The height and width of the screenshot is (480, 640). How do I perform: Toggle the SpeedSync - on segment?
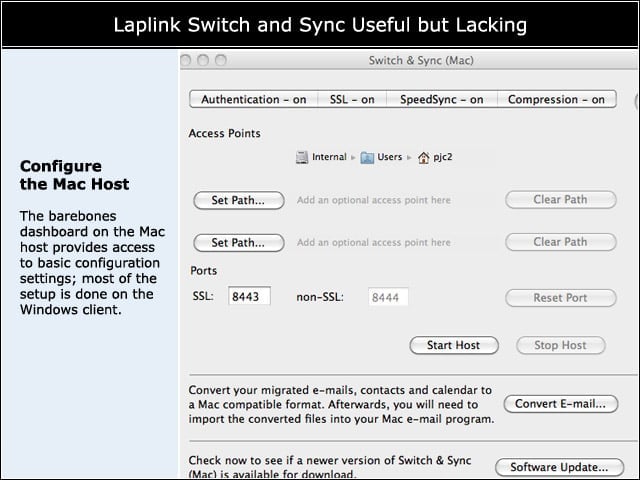tap(442, 99)
